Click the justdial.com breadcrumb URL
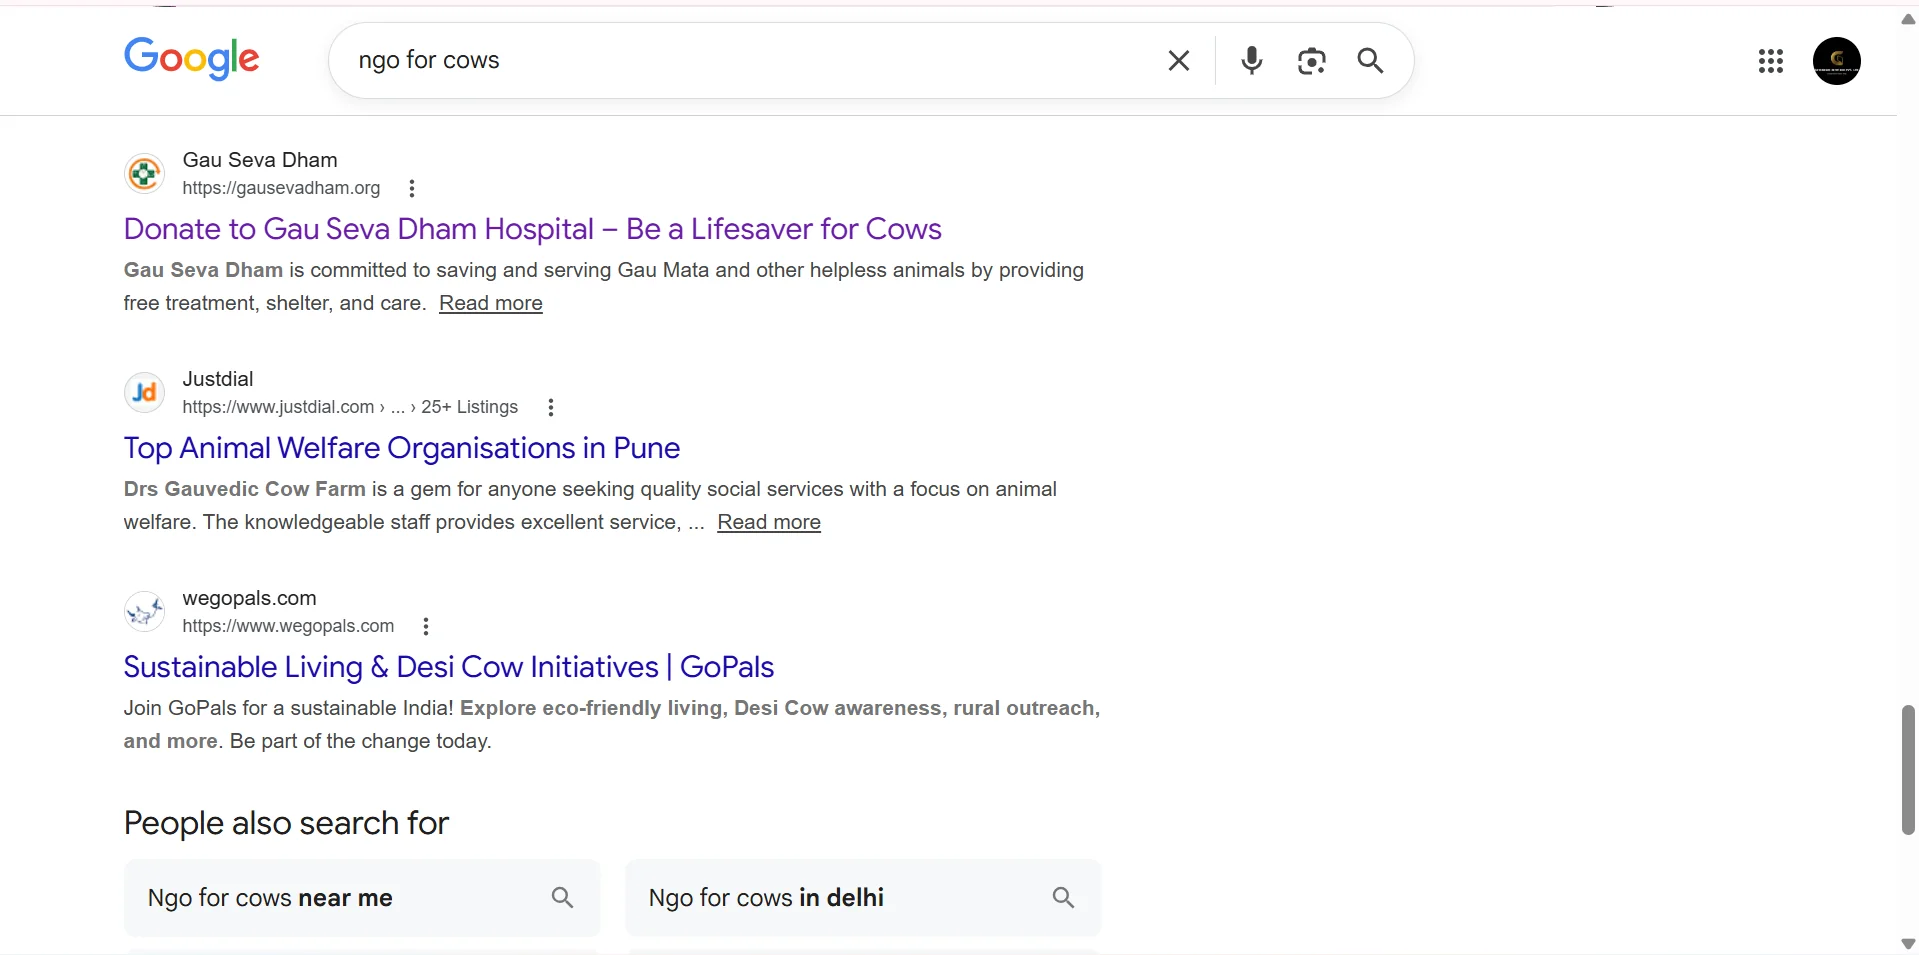The image size is (1919, 955). pyautogui.click(x=350, y=407)
